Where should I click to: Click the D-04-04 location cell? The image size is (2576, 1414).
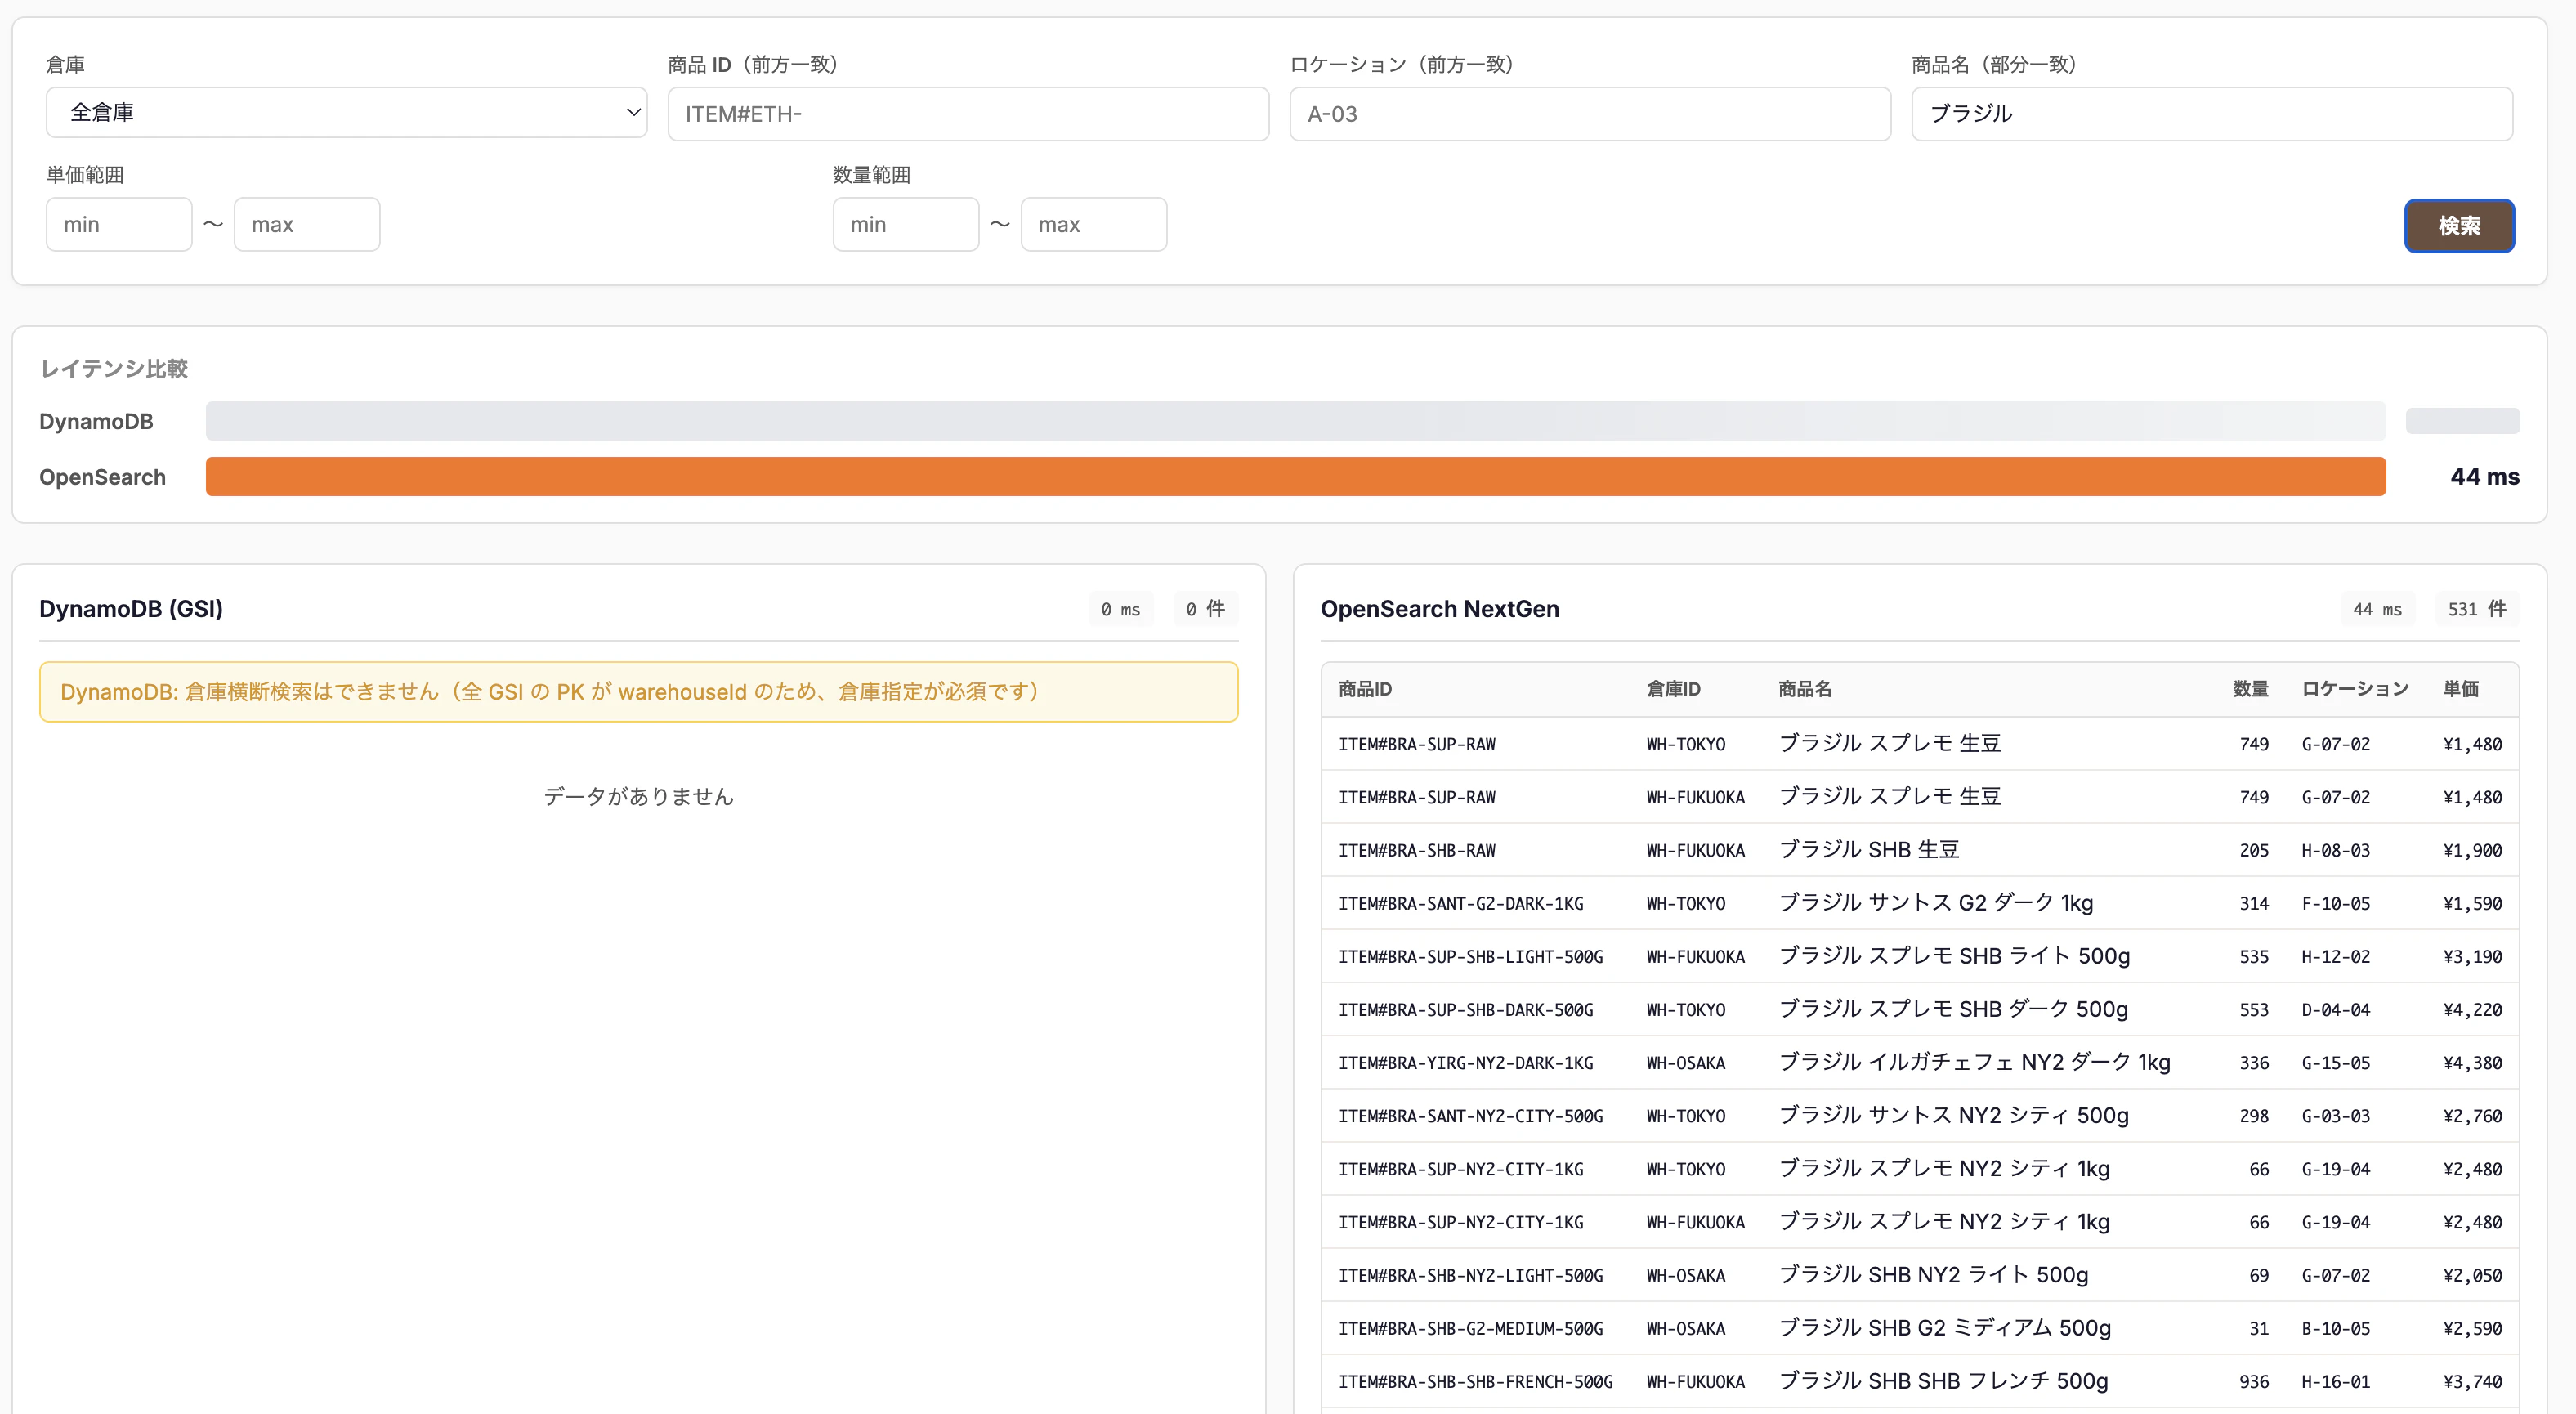click(2336, 1009)
